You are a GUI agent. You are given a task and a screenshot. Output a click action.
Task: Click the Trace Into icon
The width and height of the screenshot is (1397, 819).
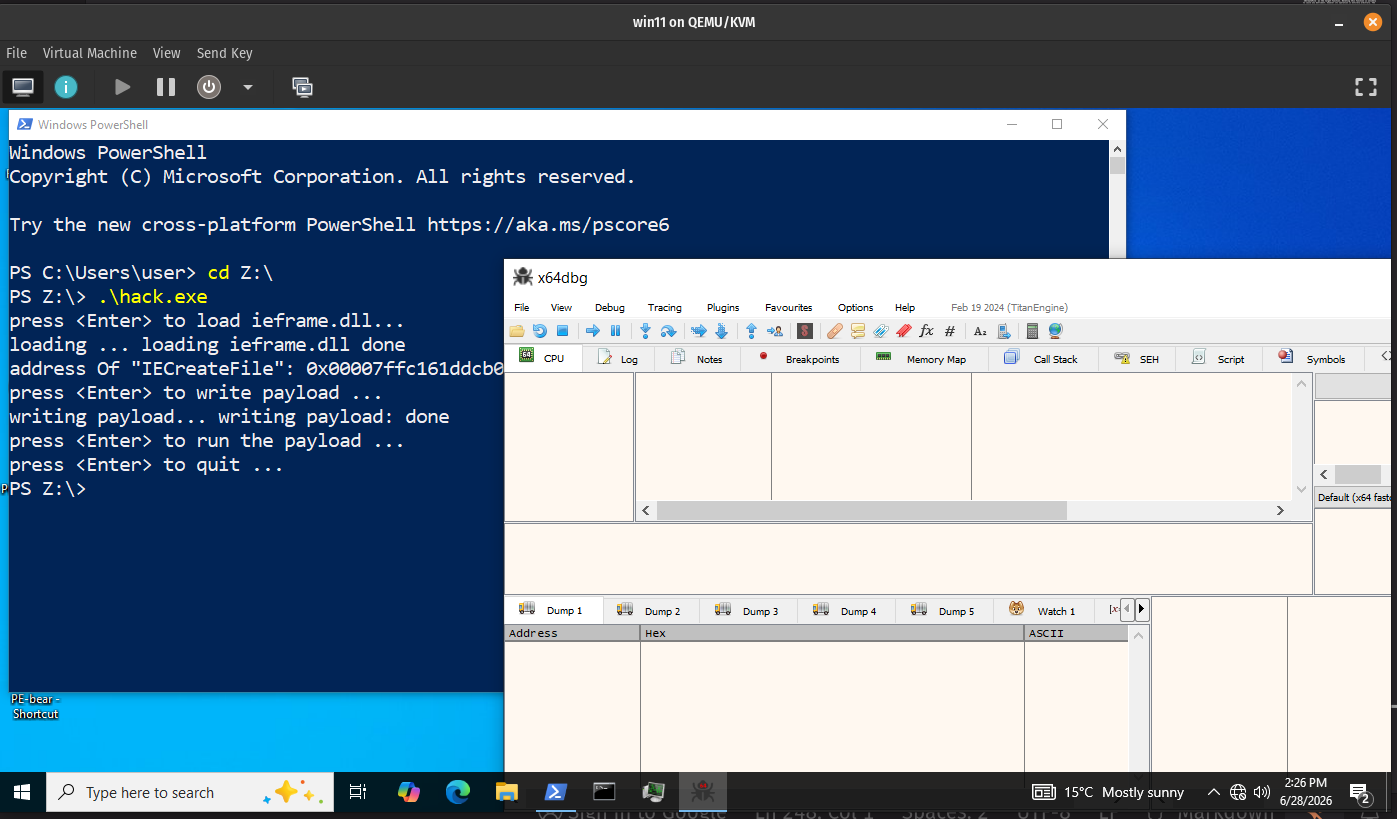[x=699, y=331]
